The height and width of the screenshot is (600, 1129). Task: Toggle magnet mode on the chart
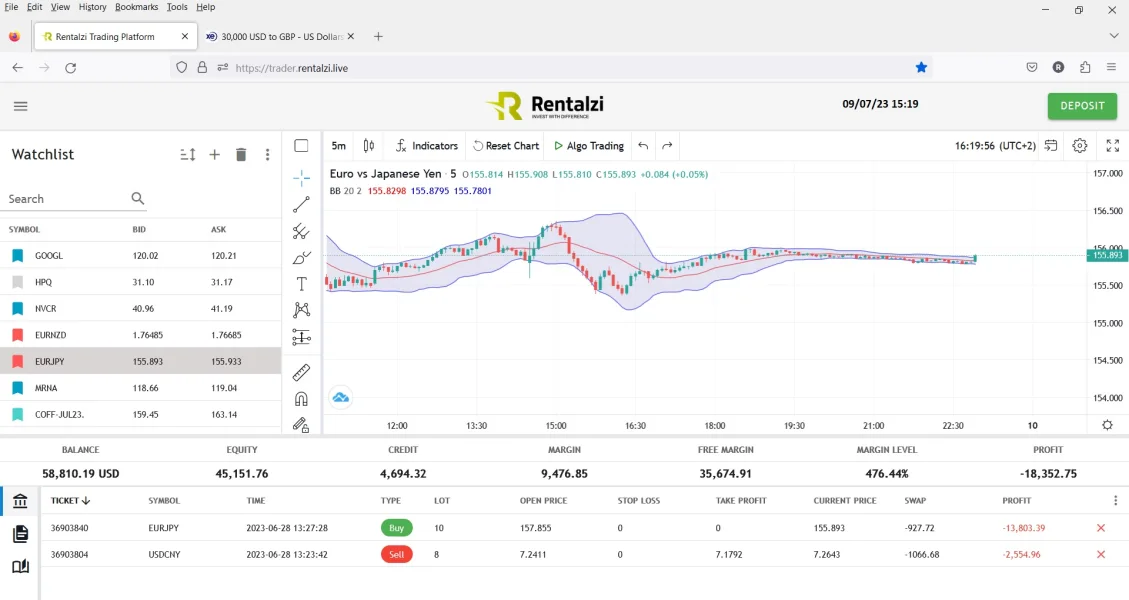(301, 399)
